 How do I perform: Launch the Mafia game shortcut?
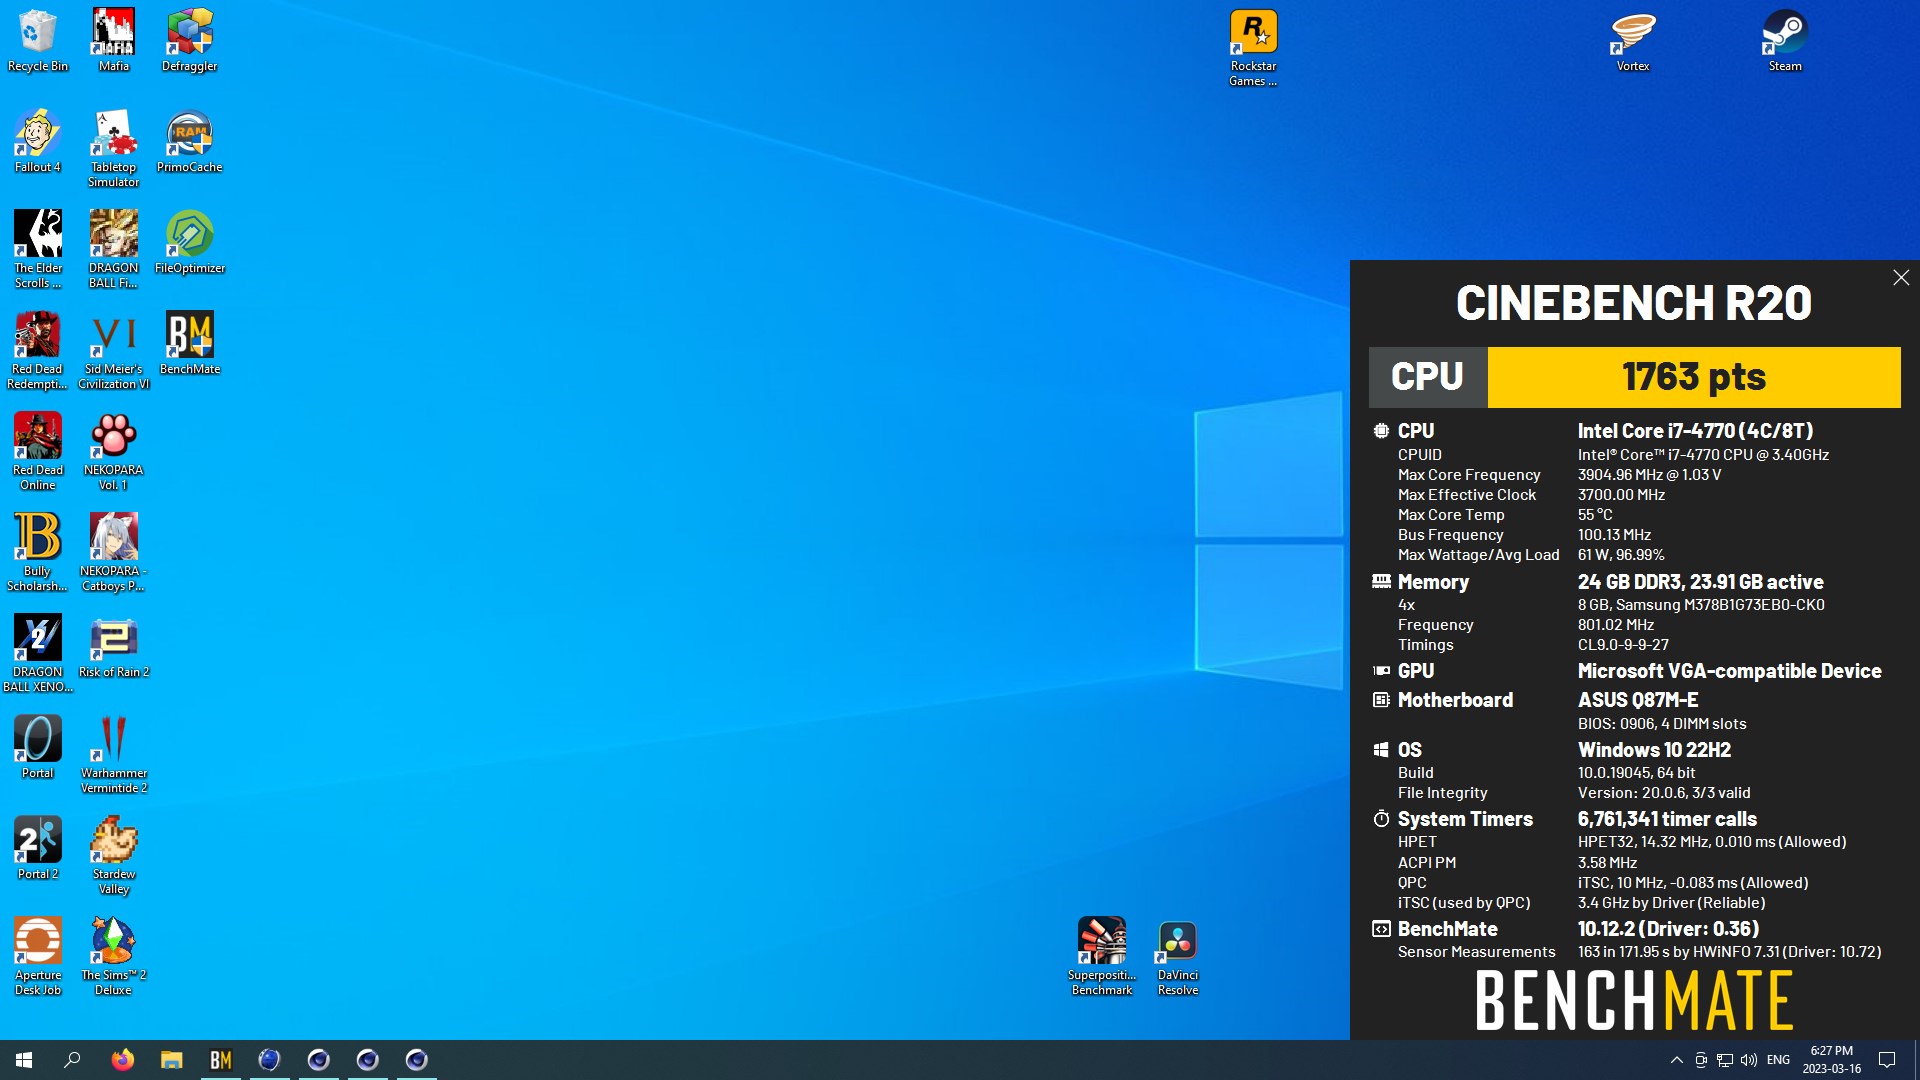pos(114,41)
